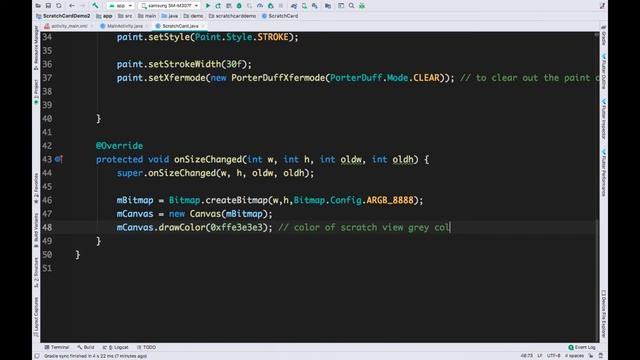The width and height of the screenshot is (640, 360).
Task: Click the demo breadcrumb segment
Action: (x=193, y=16)
